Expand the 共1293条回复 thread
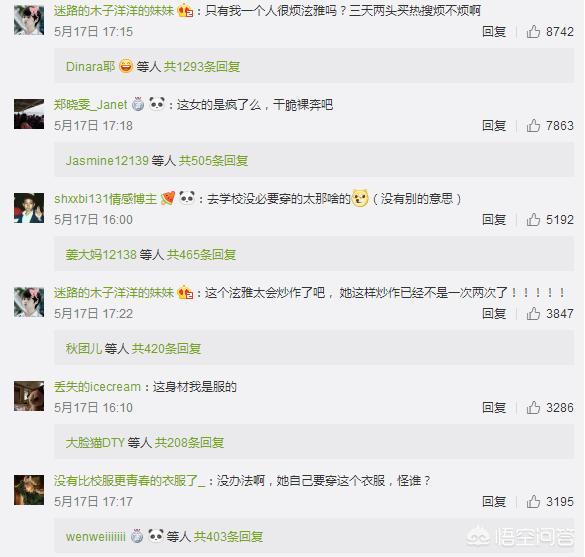Image resolution: width=585 pixels, height=557 pixels. point(202,67)
